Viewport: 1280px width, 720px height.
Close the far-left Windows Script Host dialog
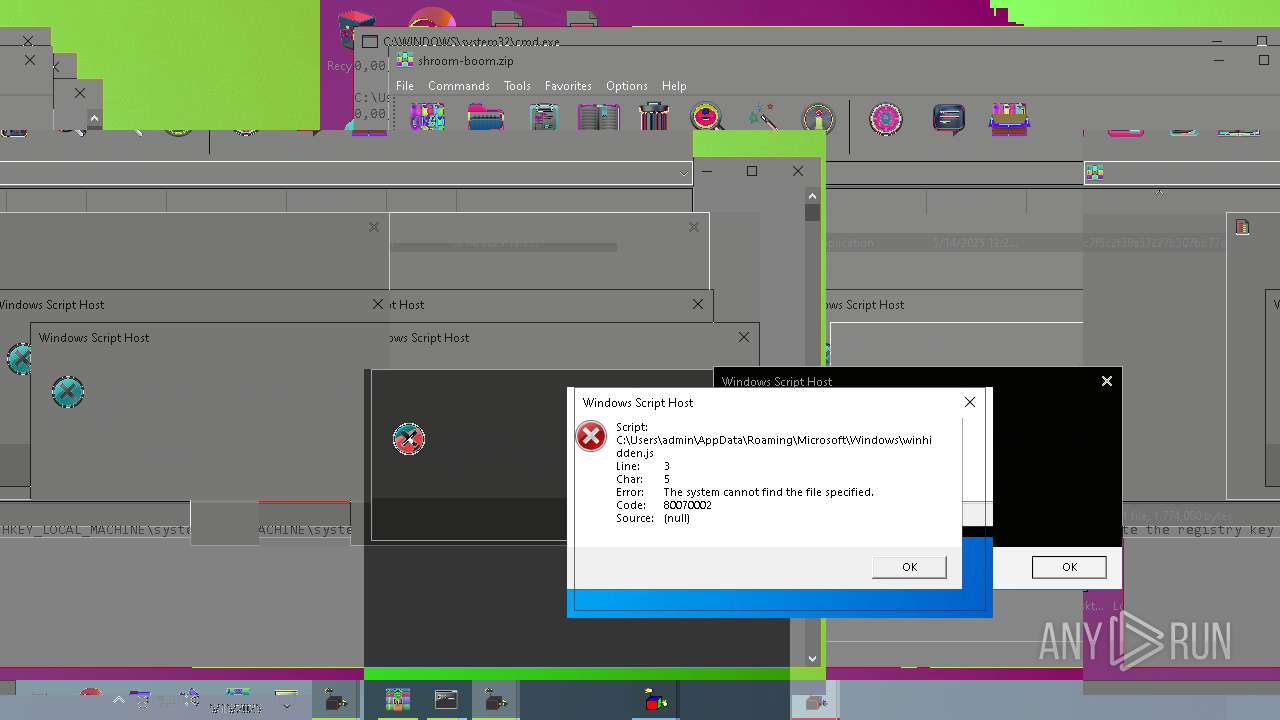[x=378, y=304]
